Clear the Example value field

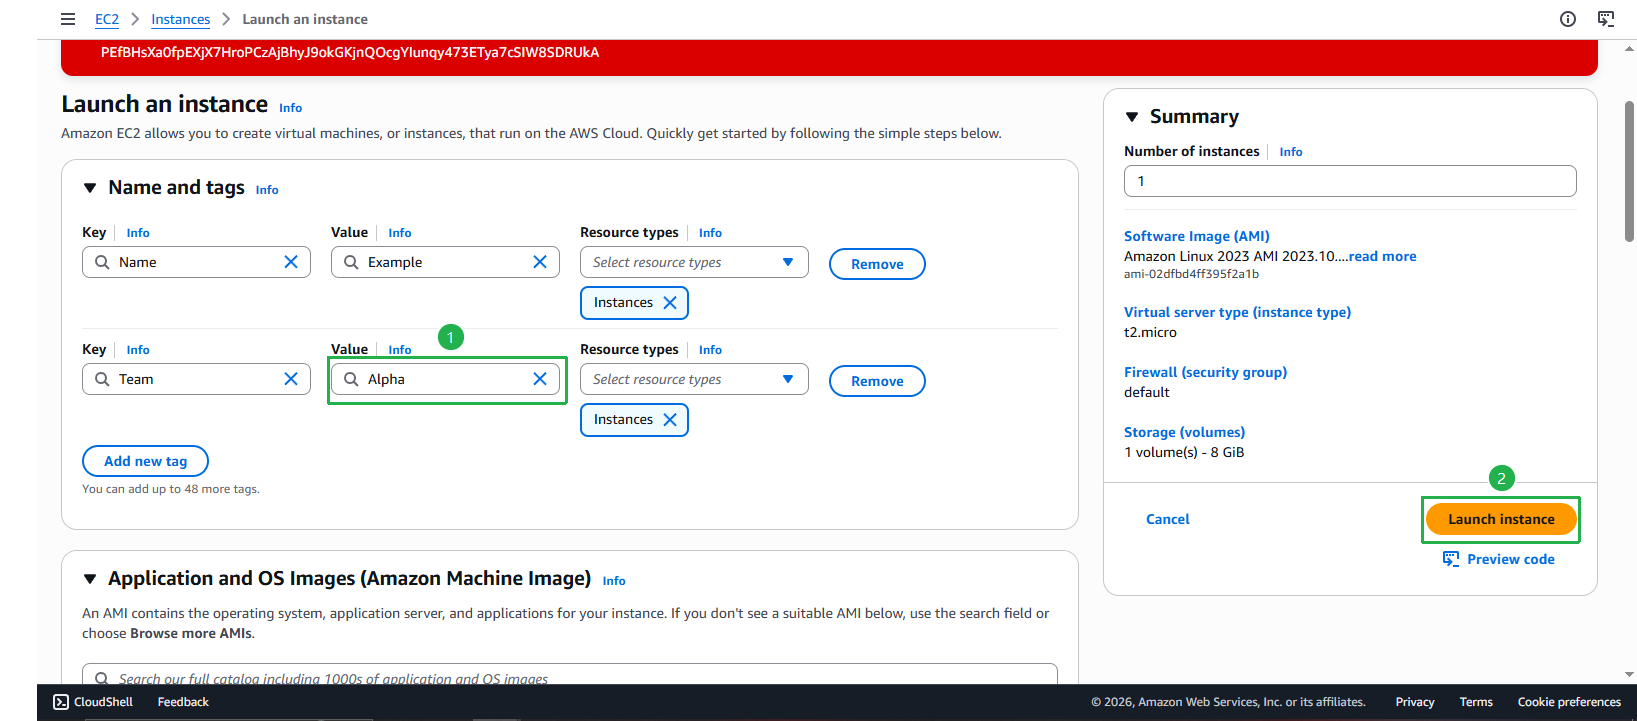click(540, 262)
